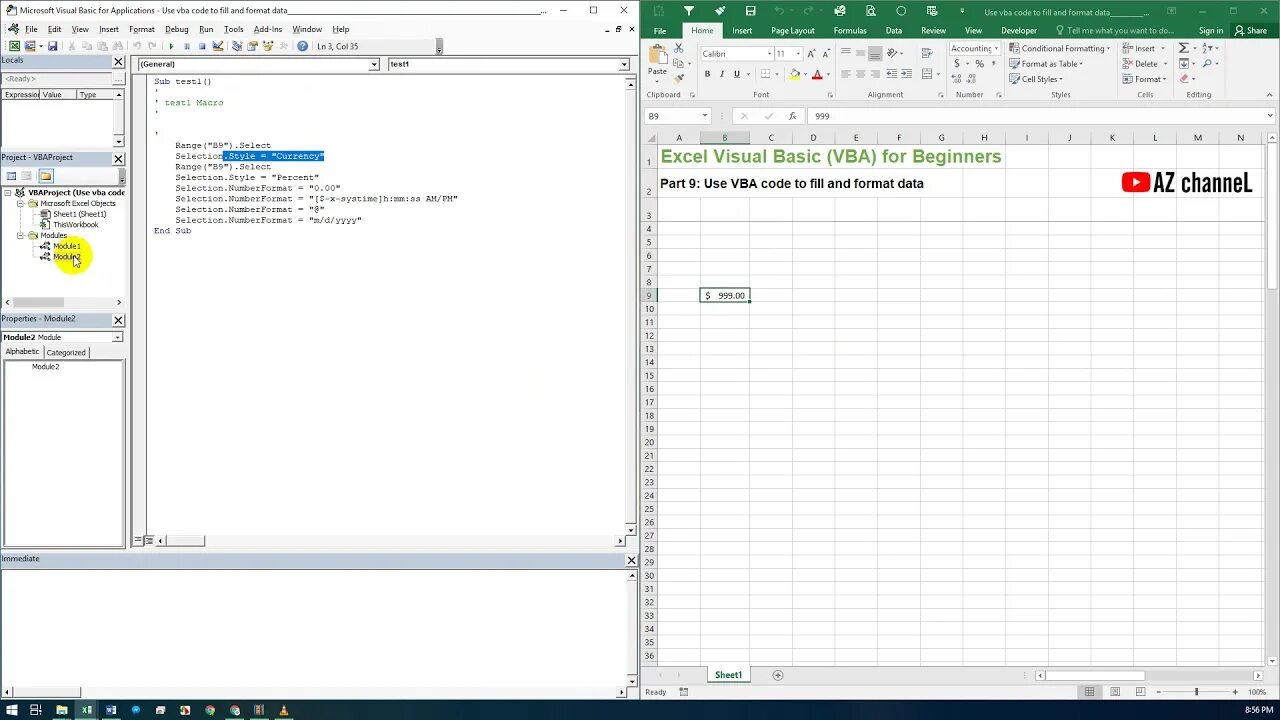1280x720 pixels.
Task: Open the Calibri font name dropdown
Action: click(x=769, y=54)
